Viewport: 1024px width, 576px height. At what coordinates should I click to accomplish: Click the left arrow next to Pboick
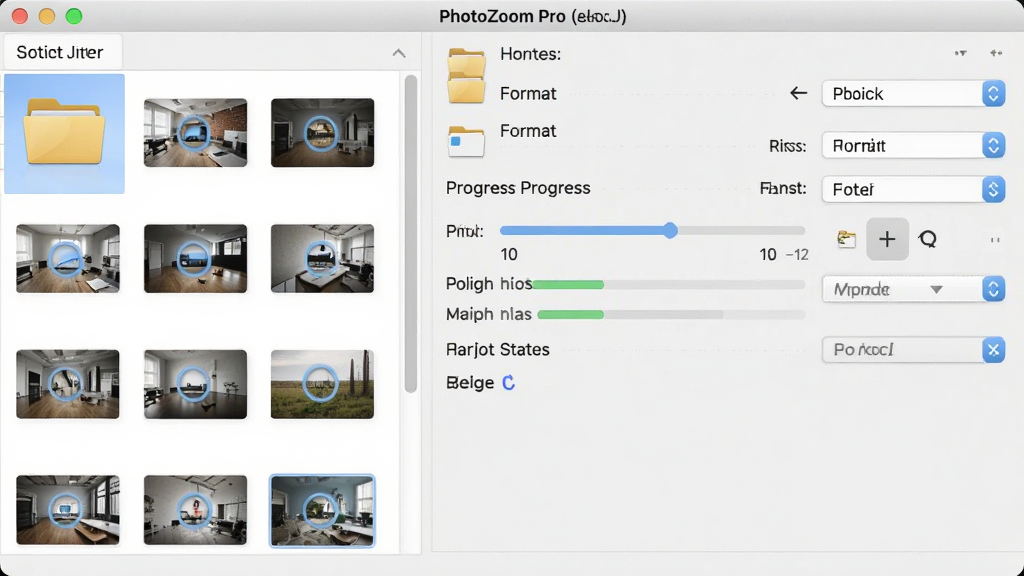[x=798, y=93]
